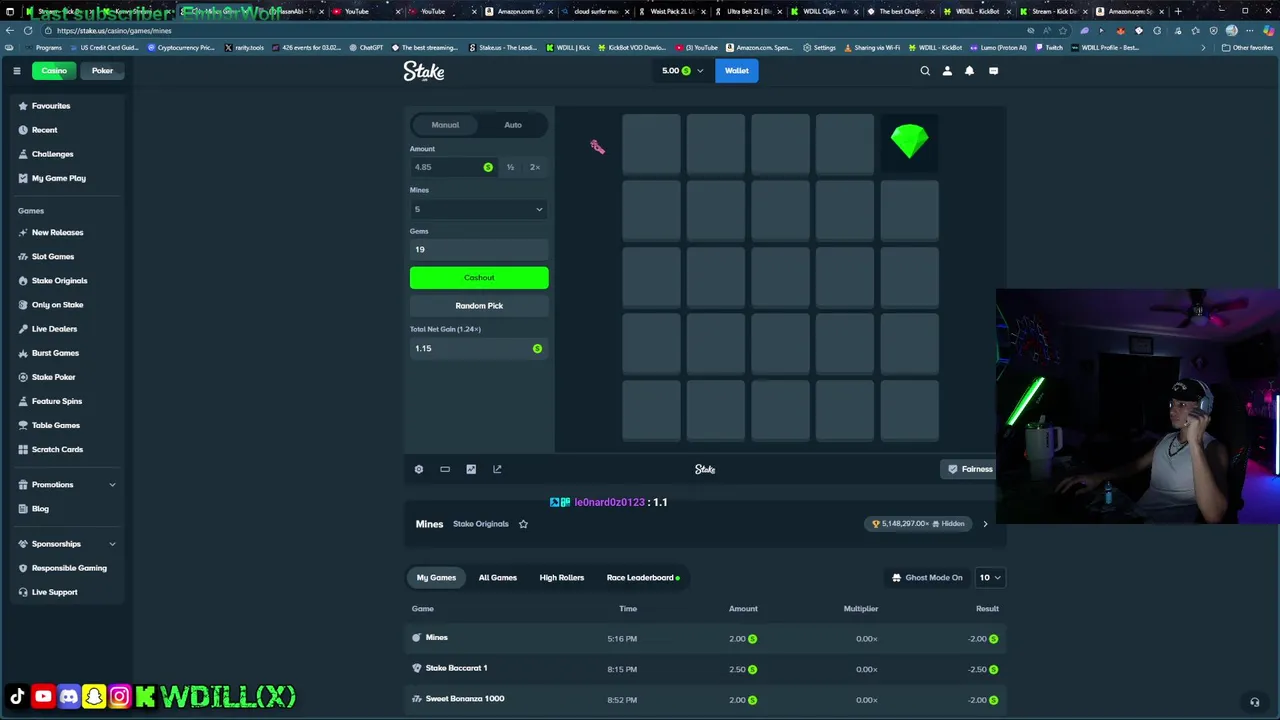Open Recent in the sidebar

[x=44, y=130]
